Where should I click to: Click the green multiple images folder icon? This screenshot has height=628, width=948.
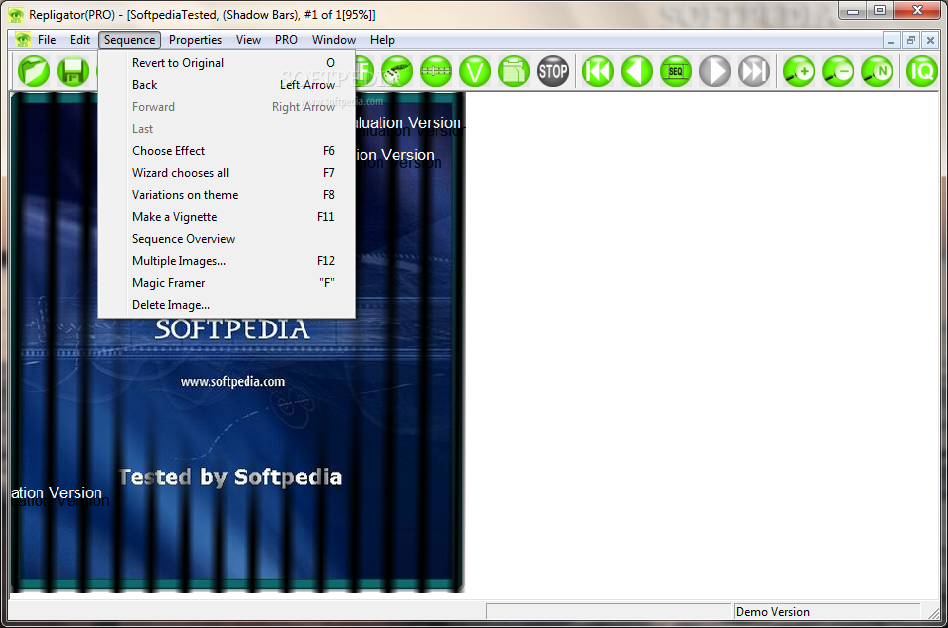(514, 71)
